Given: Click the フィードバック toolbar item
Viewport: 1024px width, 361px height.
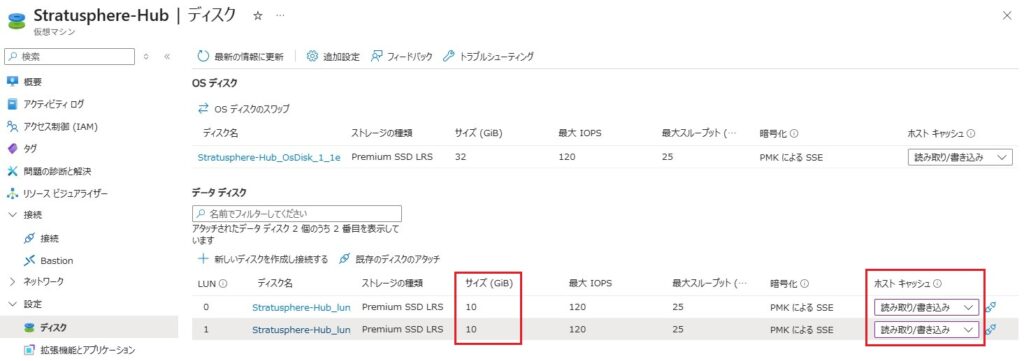Looking at the screenshot, I should (402, 57).
